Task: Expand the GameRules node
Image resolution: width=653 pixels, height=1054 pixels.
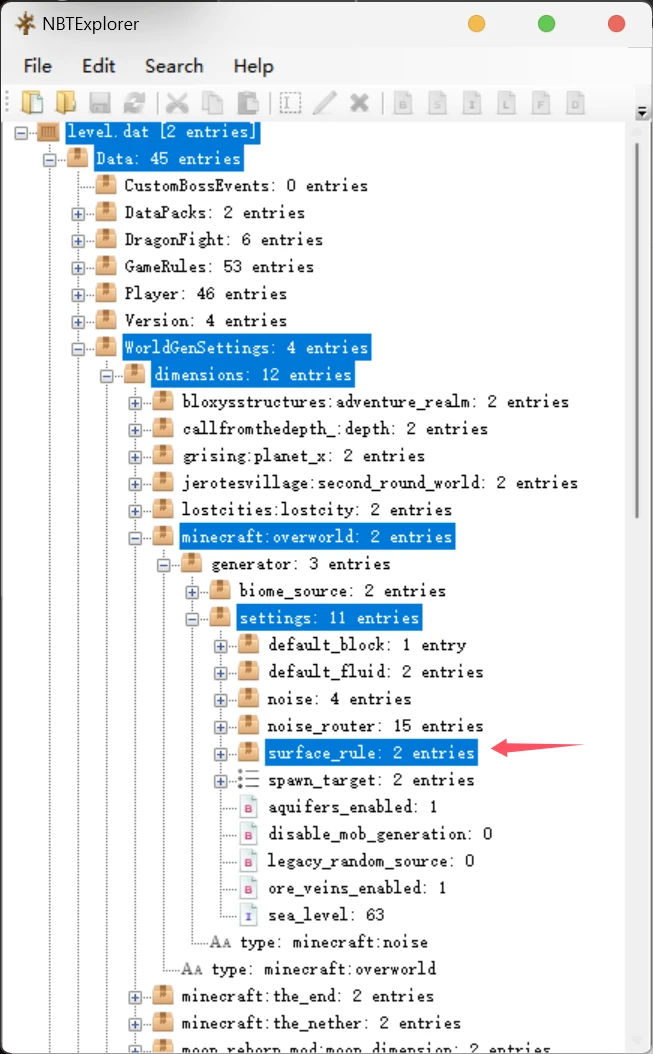Action: 78,268
